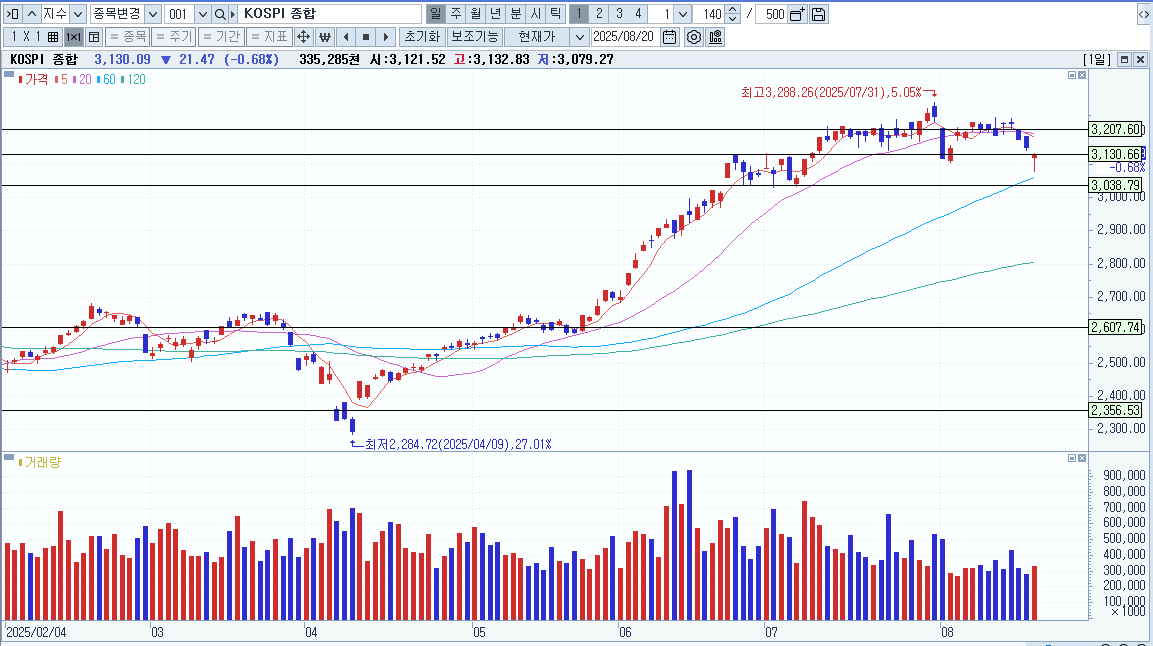Toggle the 1×1 single chart mode
Image resolution: width=1153 pixels, height=646 pixels.
click(x=74, y=37)
